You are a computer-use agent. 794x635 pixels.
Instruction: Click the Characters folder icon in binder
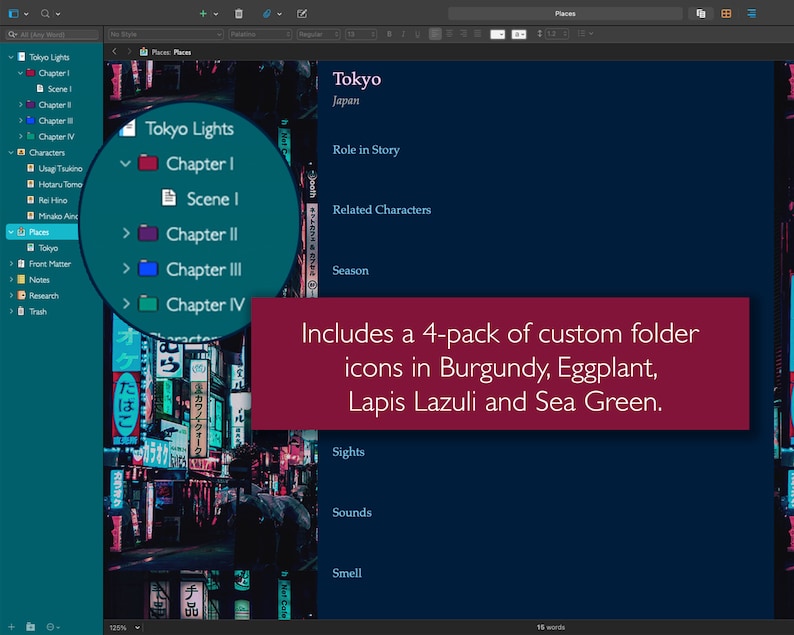[x=21, y=152]
